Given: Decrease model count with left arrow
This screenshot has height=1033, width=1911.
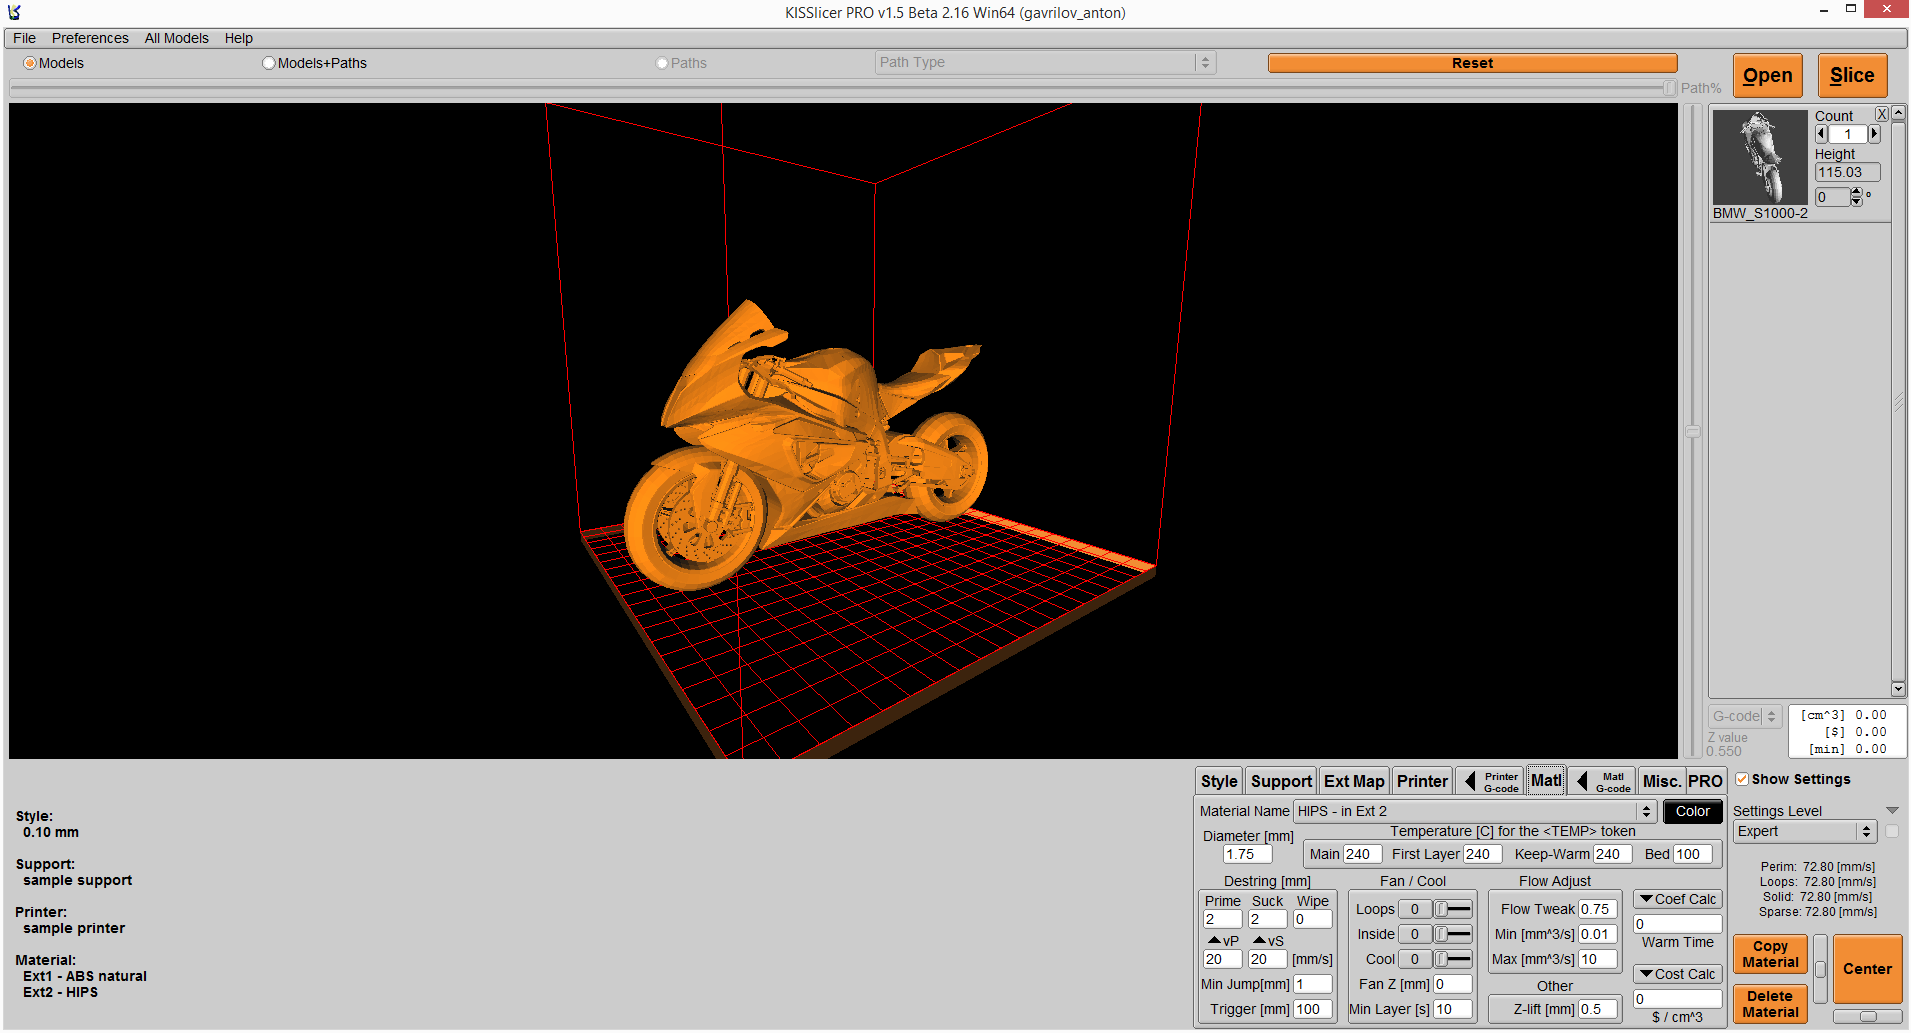Looking at the screenshot, I should click(1821, 134).
